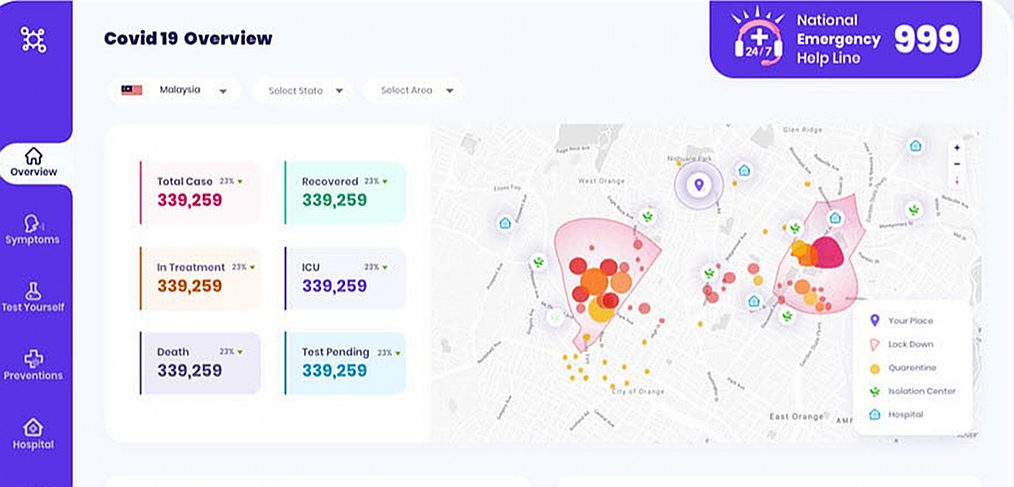Open the Select State dropdown
Image resolution: width=1014 pixels, height=487 pixels.
click(x=302, y=91)
